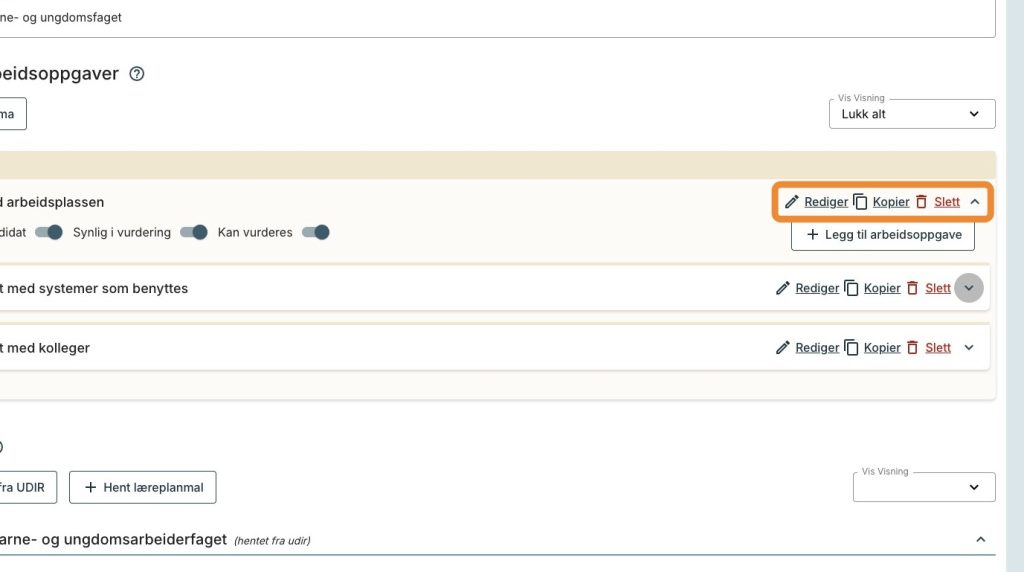Image resolution: width=1024 pixels, height=572 pixels.
Task: Expand the 'med systemer som benyttes' row chevron
Action: pos(968,288)
